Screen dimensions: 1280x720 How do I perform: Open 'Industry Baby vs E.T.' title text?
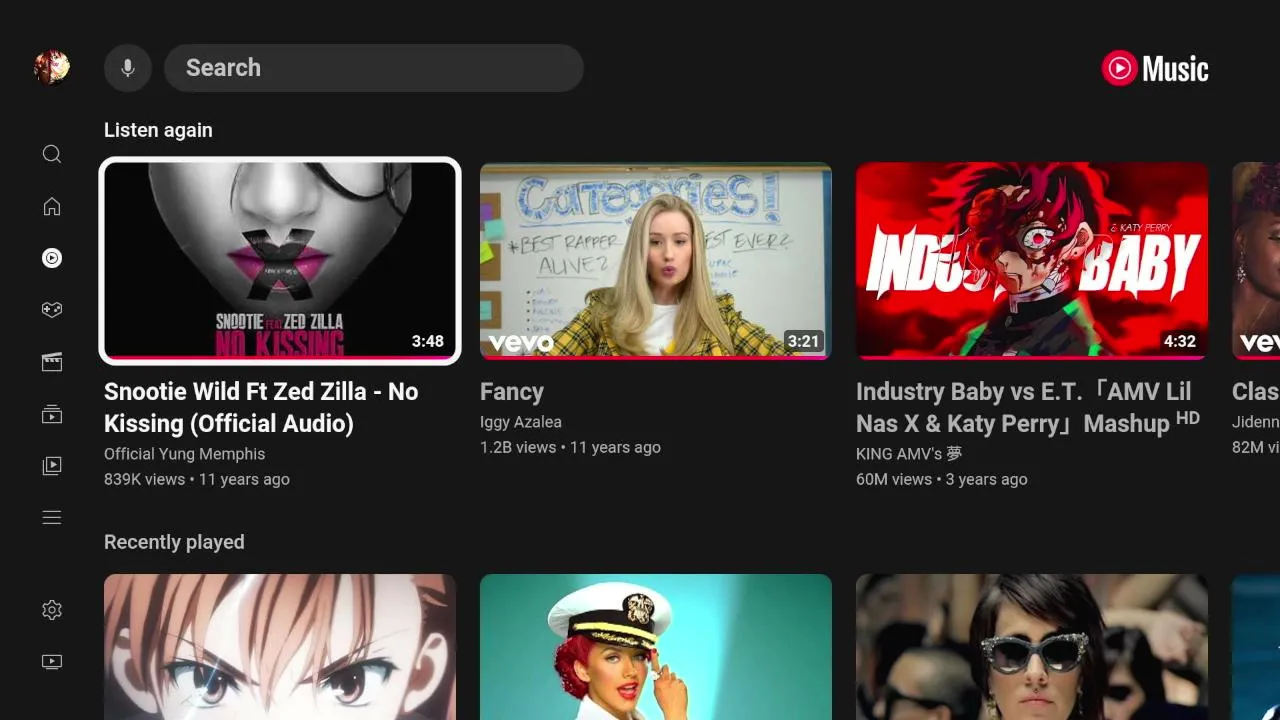(1028, 408)
